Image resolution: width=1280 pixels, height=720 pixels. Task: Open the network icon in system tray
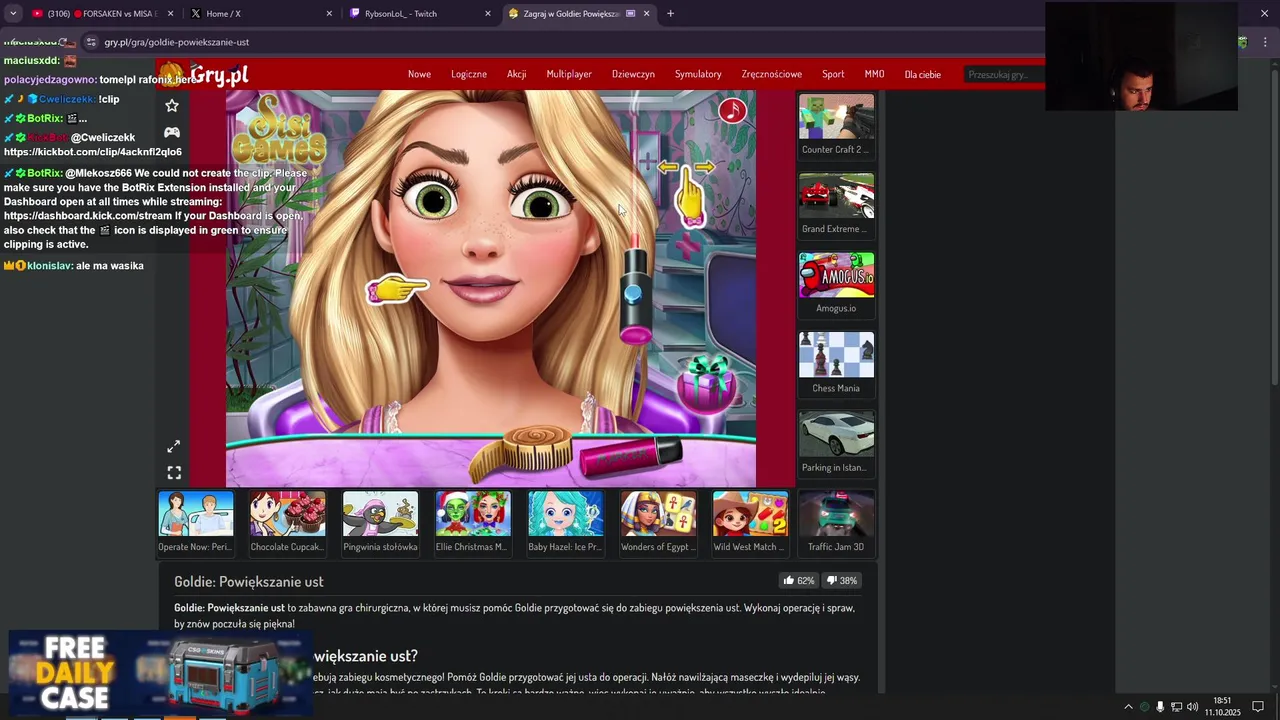(1176, 707)
